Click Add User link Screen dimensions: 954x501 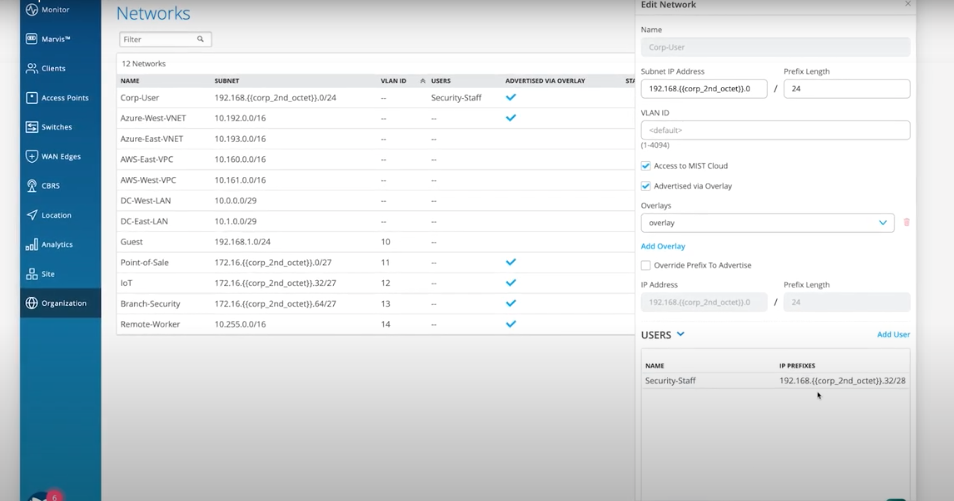click(x=893, y=334)
